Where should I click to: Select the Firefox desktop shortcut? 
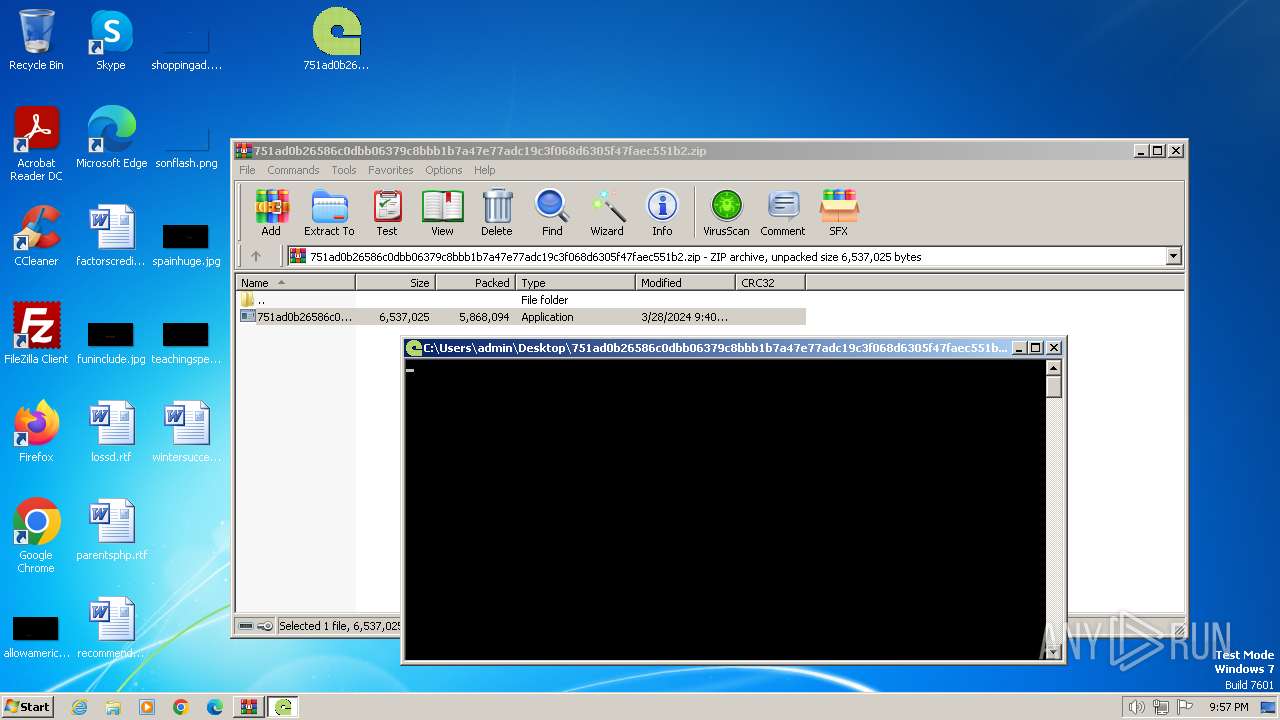(36, 432)
